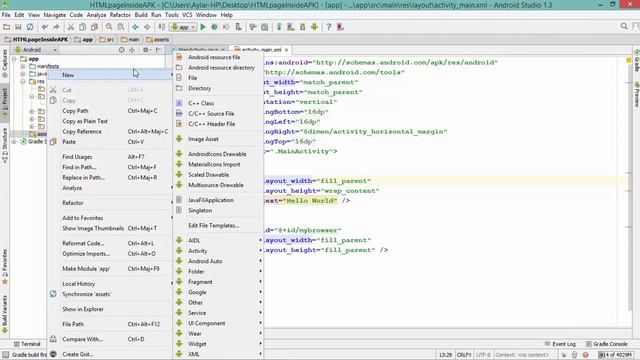The image size is (640, 360).
Task: Click the yellow warning marker in editor gutter
Action: click(x=629, y=60)
